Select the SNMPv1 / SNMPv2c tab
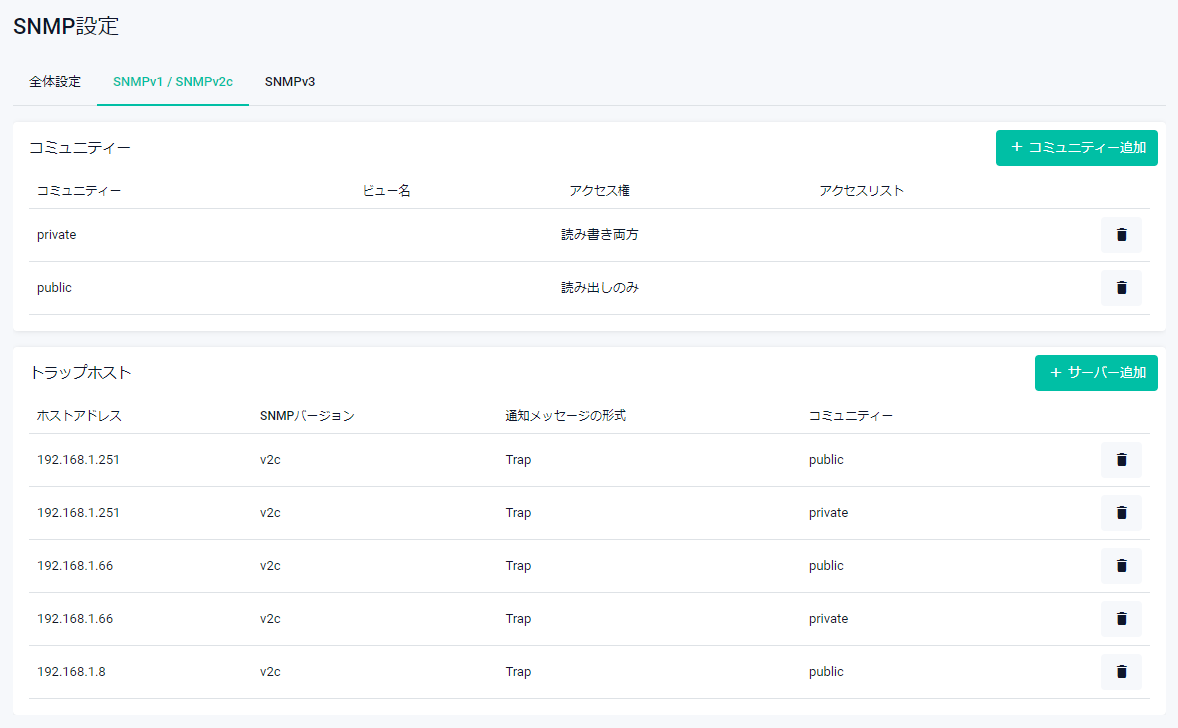The image size is (1178, 728). pyautogui.click(x=173, y=82)
